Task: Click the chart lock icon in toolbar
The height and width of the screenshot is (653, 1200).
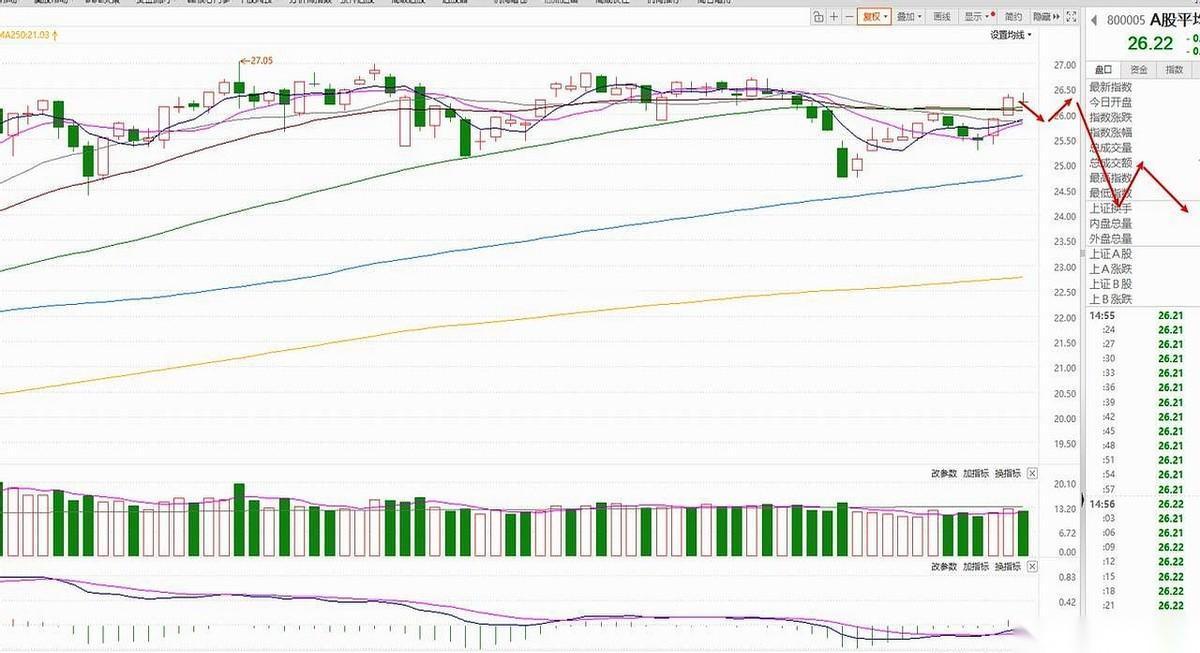Action: (818, 17)
